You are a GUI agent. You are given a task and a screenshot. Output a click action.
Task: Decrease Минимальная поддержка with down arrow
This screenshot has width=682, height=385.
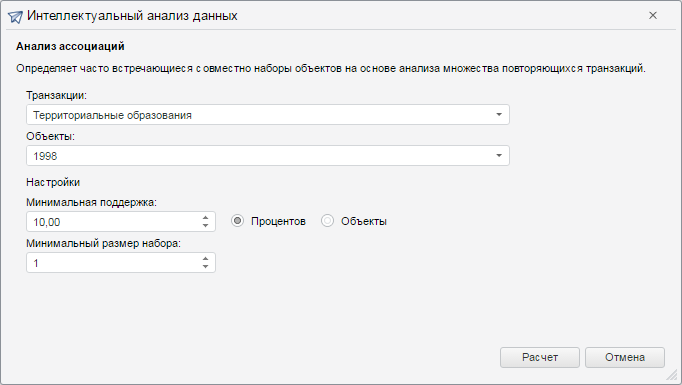pyautogui.click(x=205, y=226)
